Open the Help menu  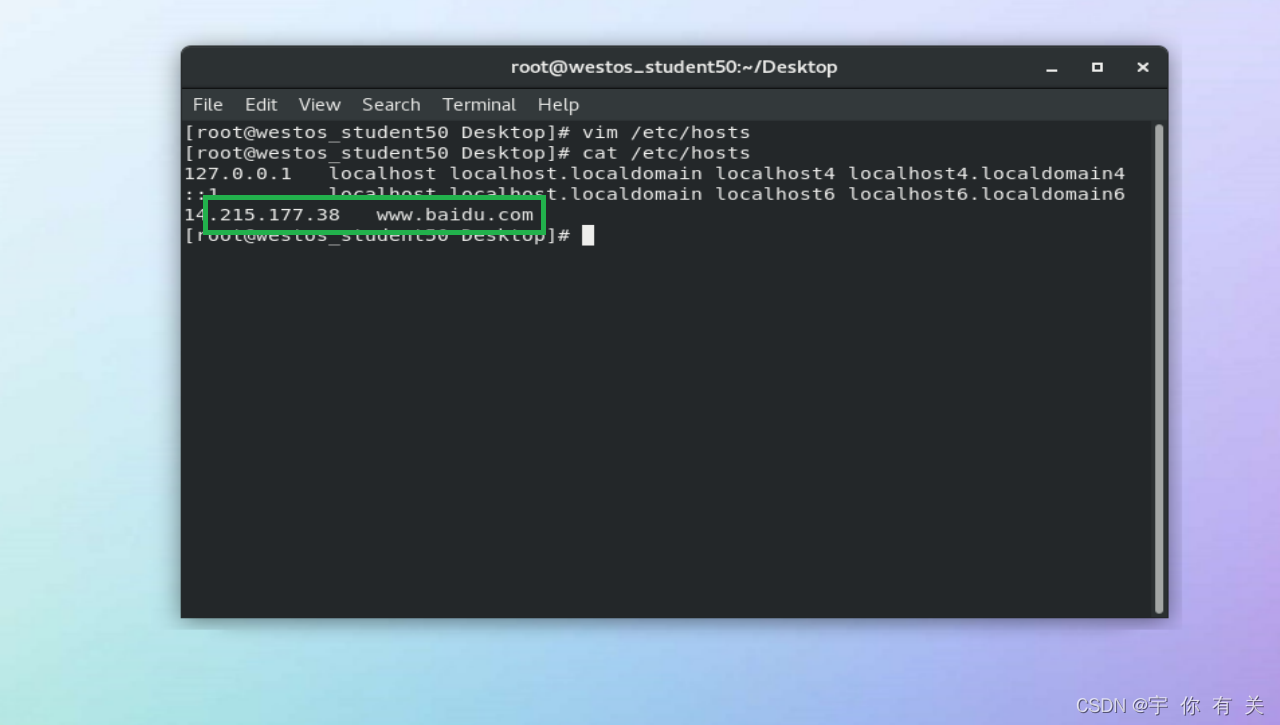click(x=558, y=104)
